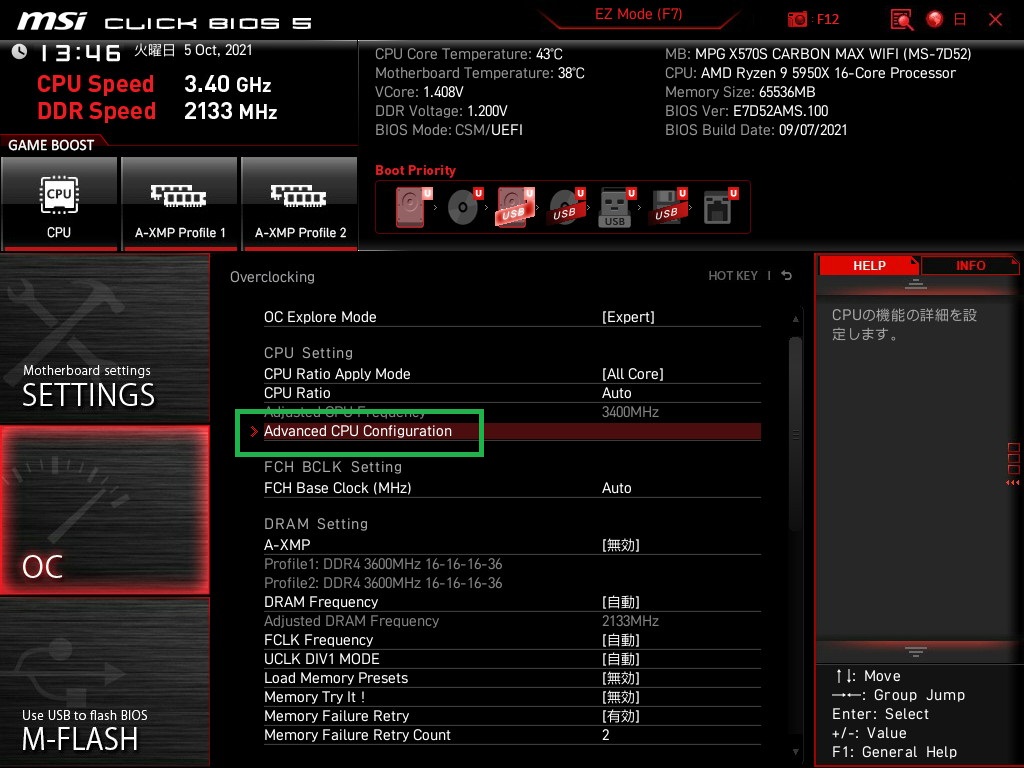The width and height of the screenshot is (1024, 768).
Task: Switch to EZ Mode (F7)
Action: (x=638, y=14)
